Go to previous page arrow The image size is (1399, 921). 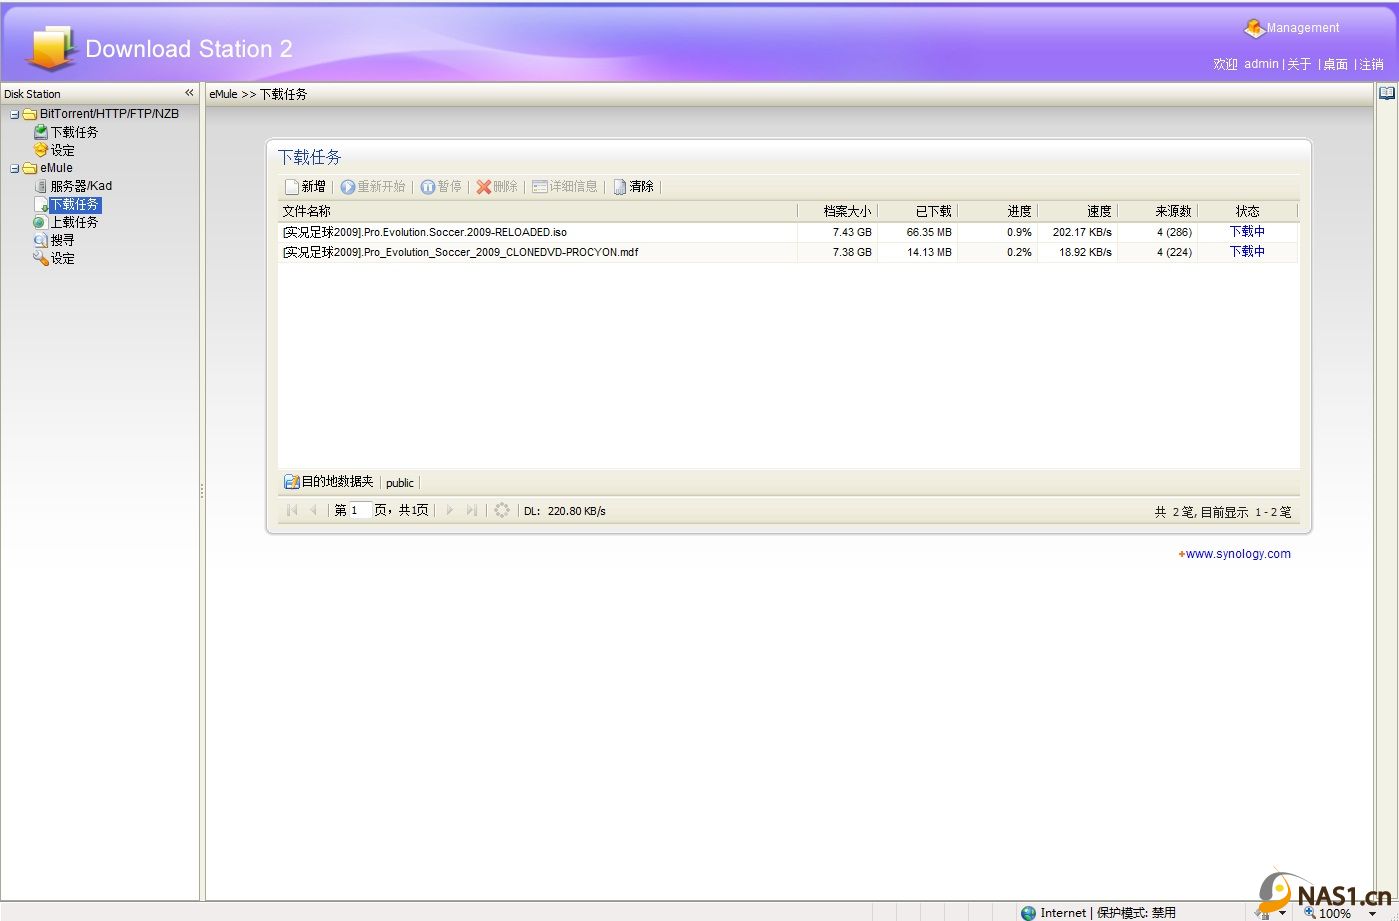(313, 510)
